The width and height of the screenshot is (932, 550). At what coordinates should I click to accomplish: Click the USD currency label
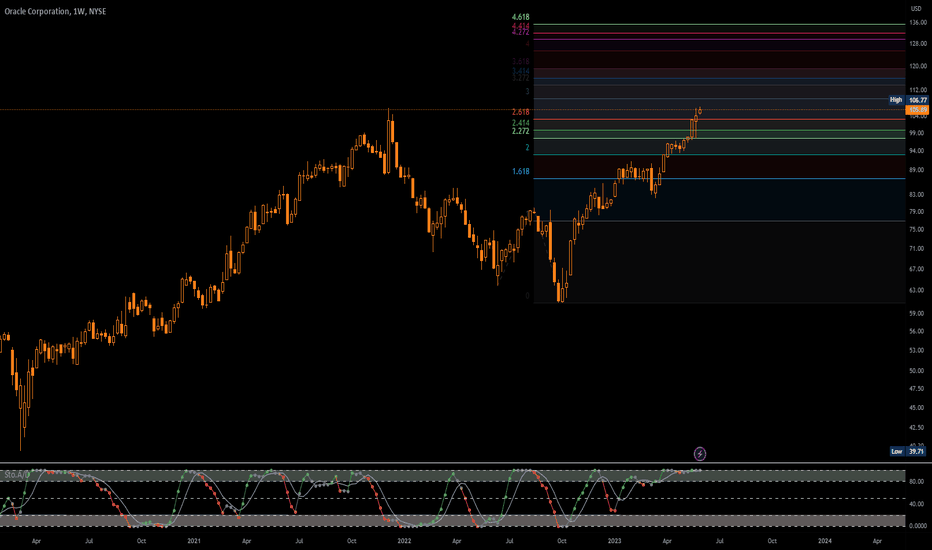[916, 8]
